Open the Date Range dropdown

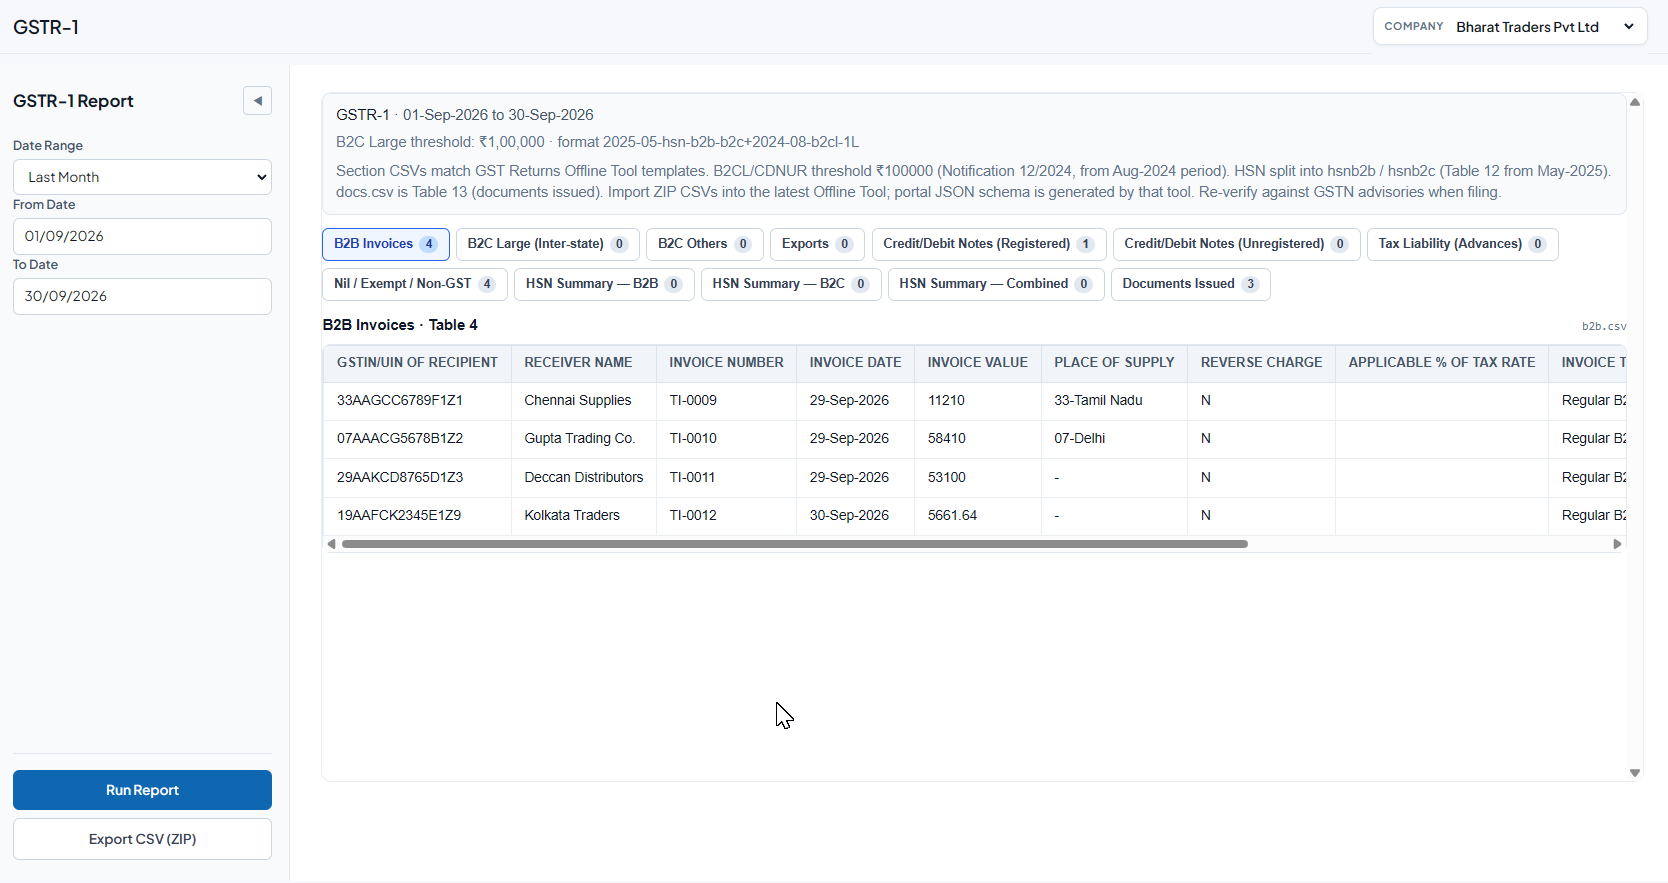[142, 177]
